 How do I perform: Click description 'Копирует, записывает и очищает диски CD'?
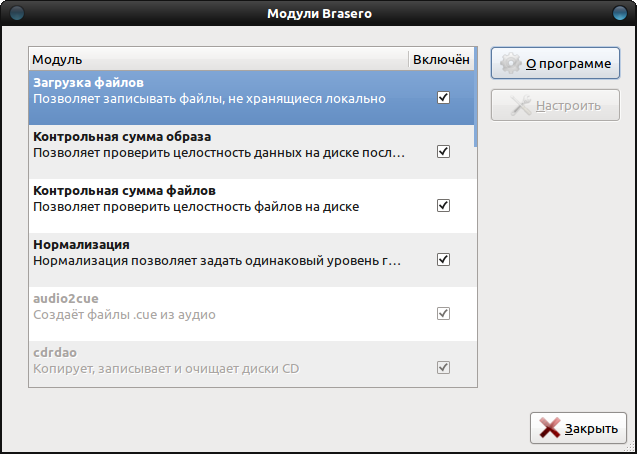[x=166, y=369]
